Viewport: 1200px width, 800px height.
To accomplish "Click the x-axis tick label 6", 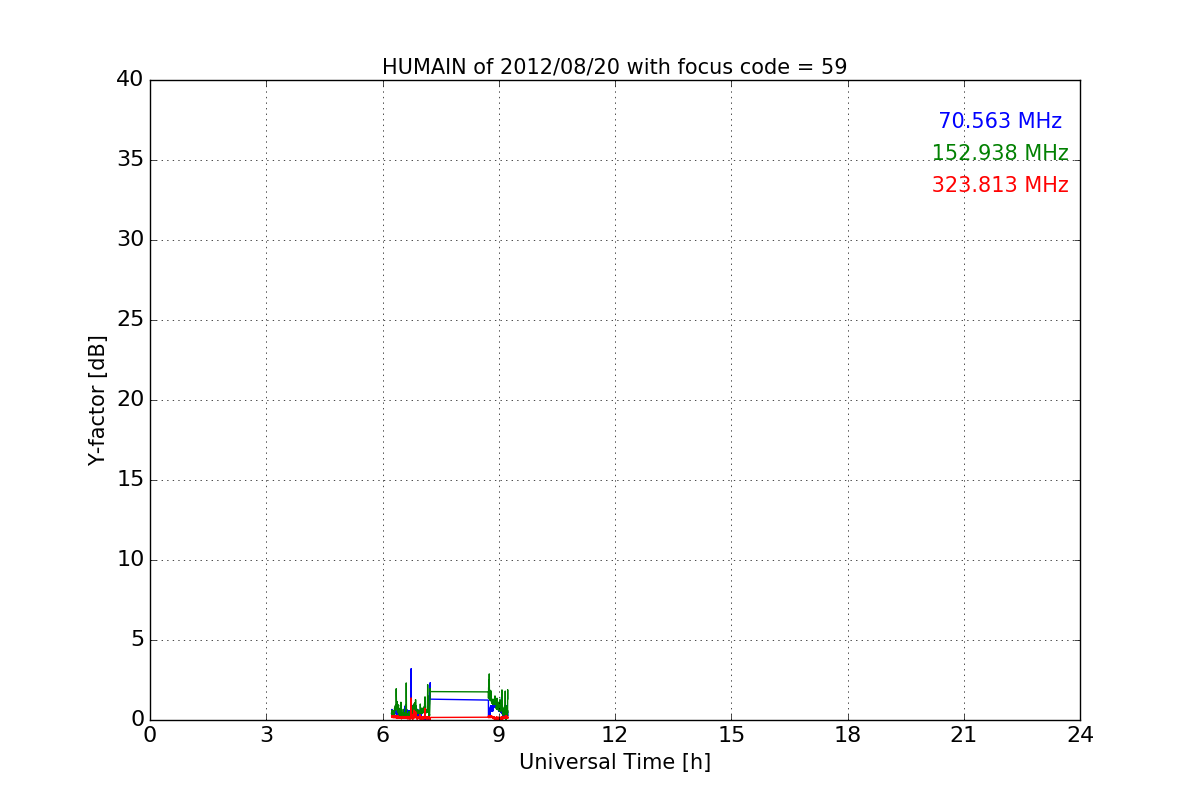I will [382, 734].
